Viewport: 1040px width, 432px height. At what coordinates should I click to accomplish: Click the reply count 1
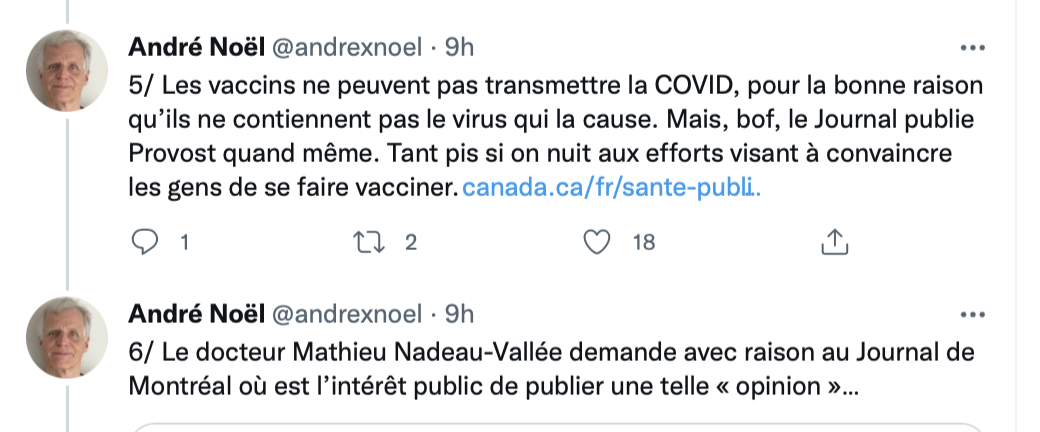185,243
